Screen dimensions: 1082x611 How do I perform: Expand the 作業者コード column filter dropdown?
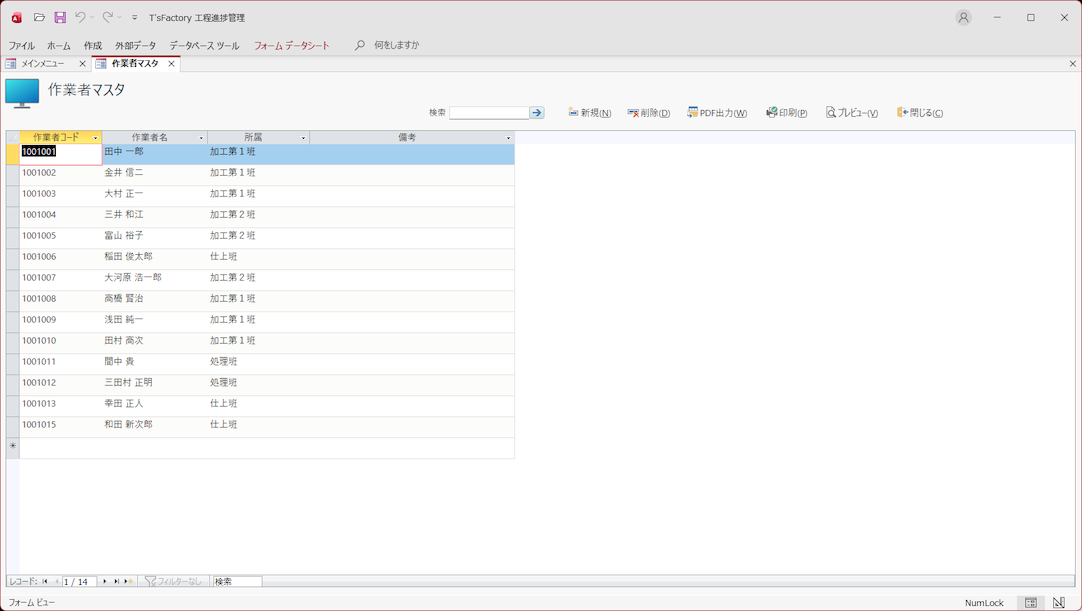[x=96, y=138]
